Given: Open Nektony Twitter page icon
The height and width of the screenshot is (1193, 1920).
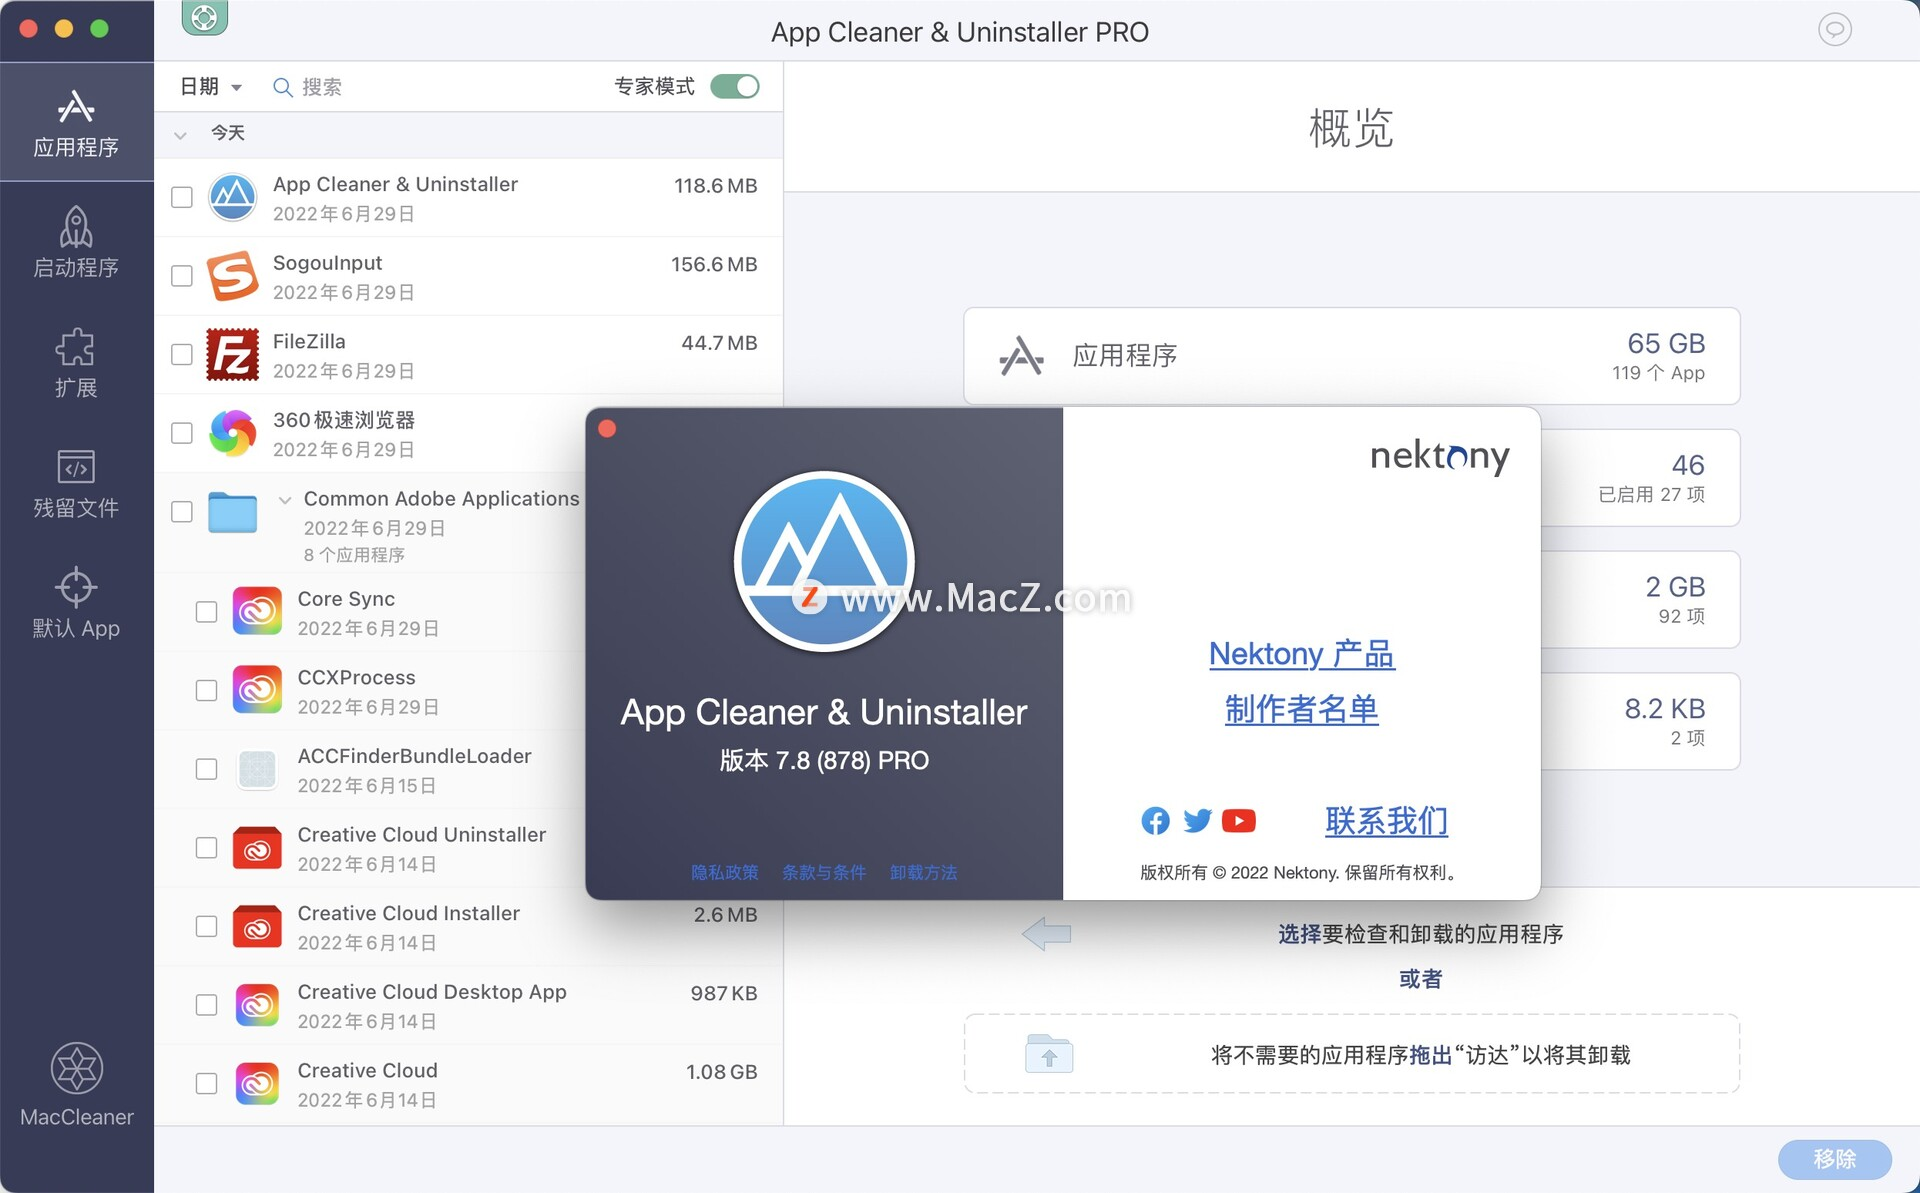Looking at the screenshot, I should click(1197, 821).
